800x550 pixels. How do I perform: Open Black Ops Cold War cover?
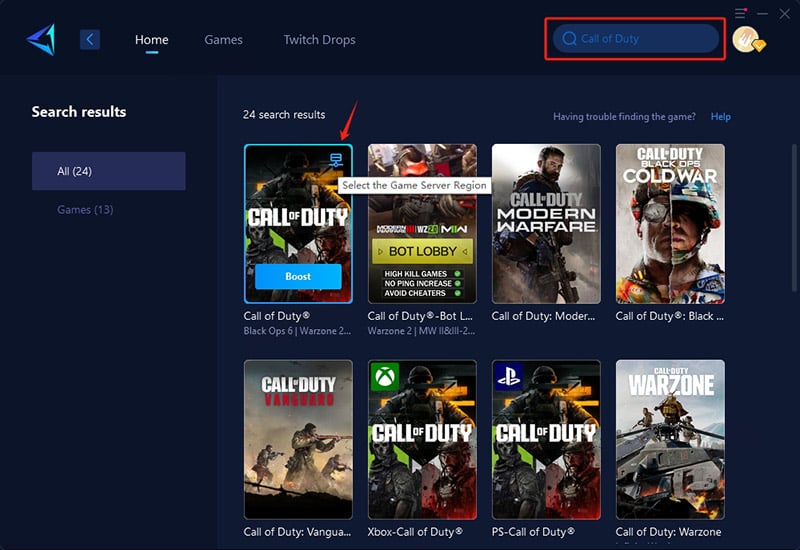tap(670, 223)
